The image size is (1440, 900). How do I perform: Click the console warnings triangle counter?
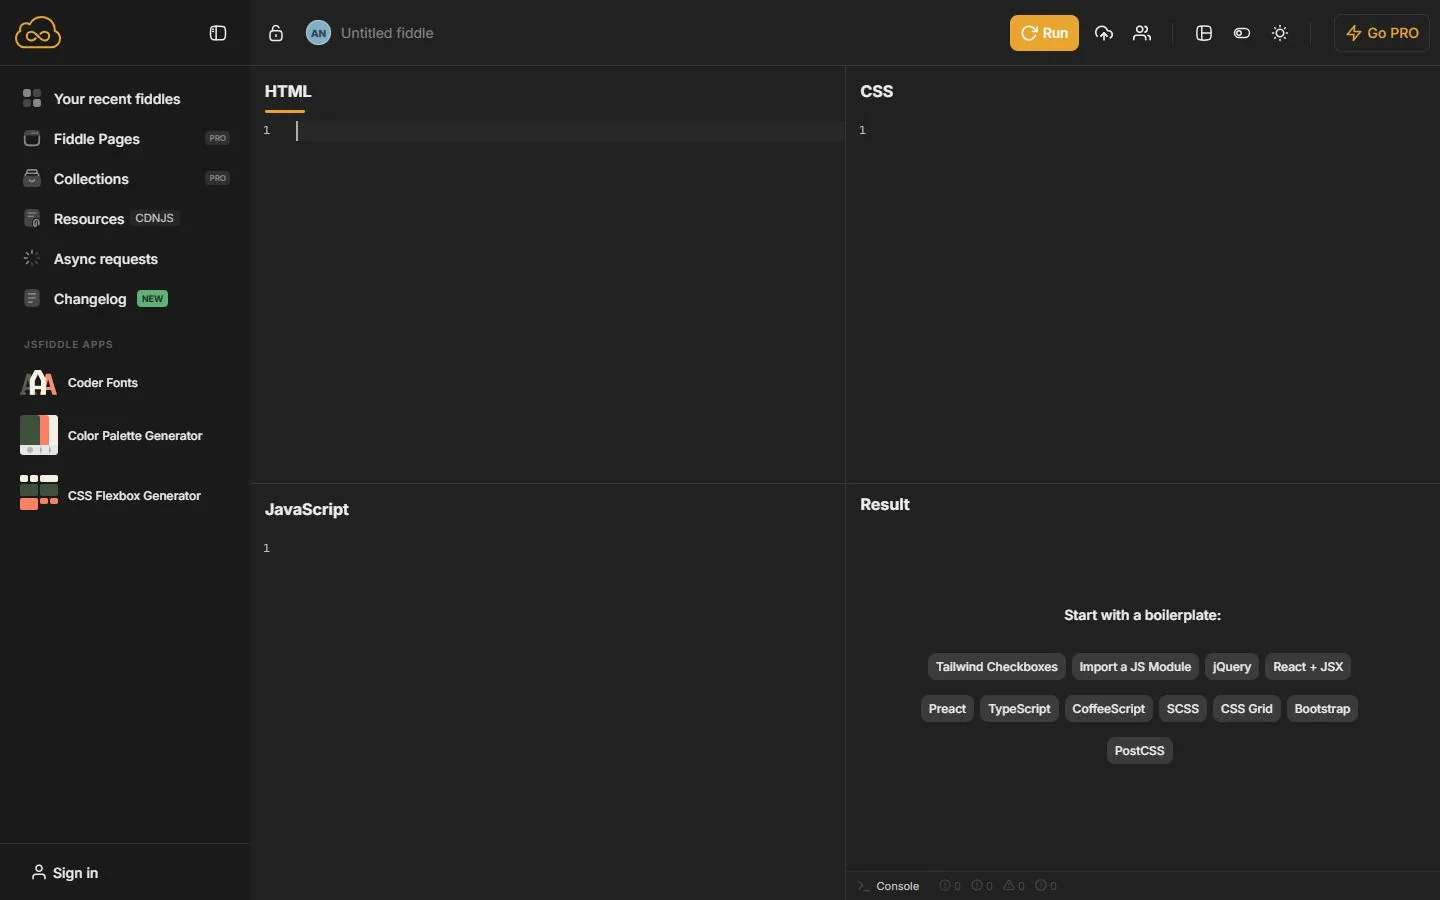[x=1014, y=886]
